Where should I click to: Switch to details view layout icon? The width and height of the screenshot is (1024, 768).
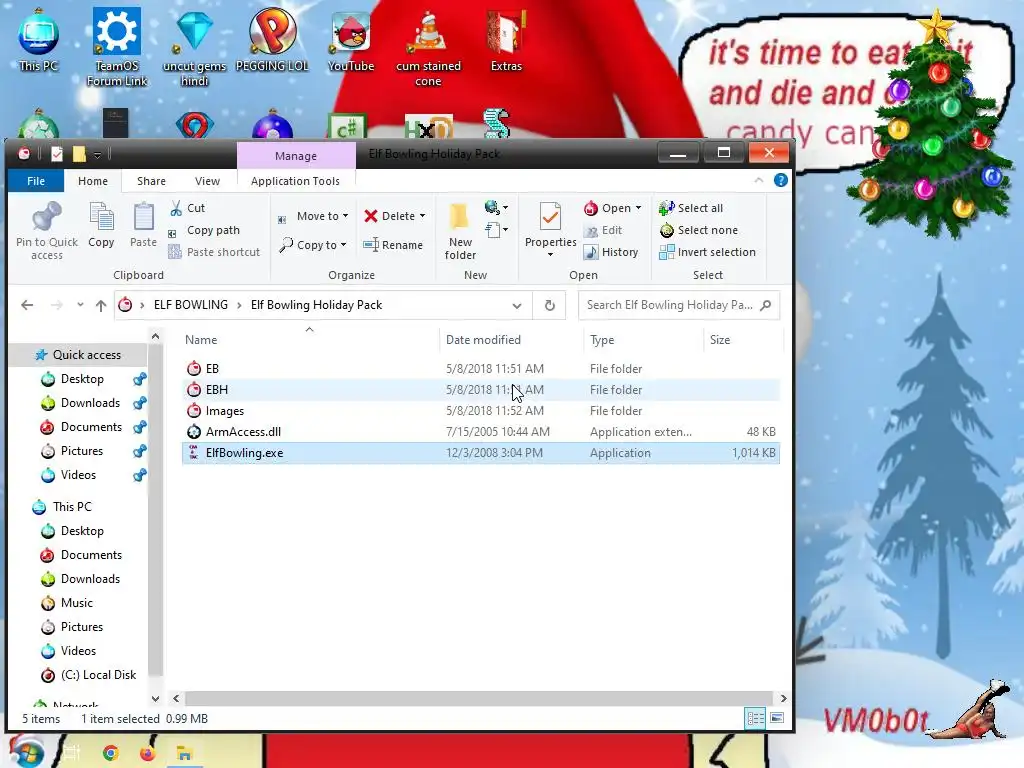(755, 718)
